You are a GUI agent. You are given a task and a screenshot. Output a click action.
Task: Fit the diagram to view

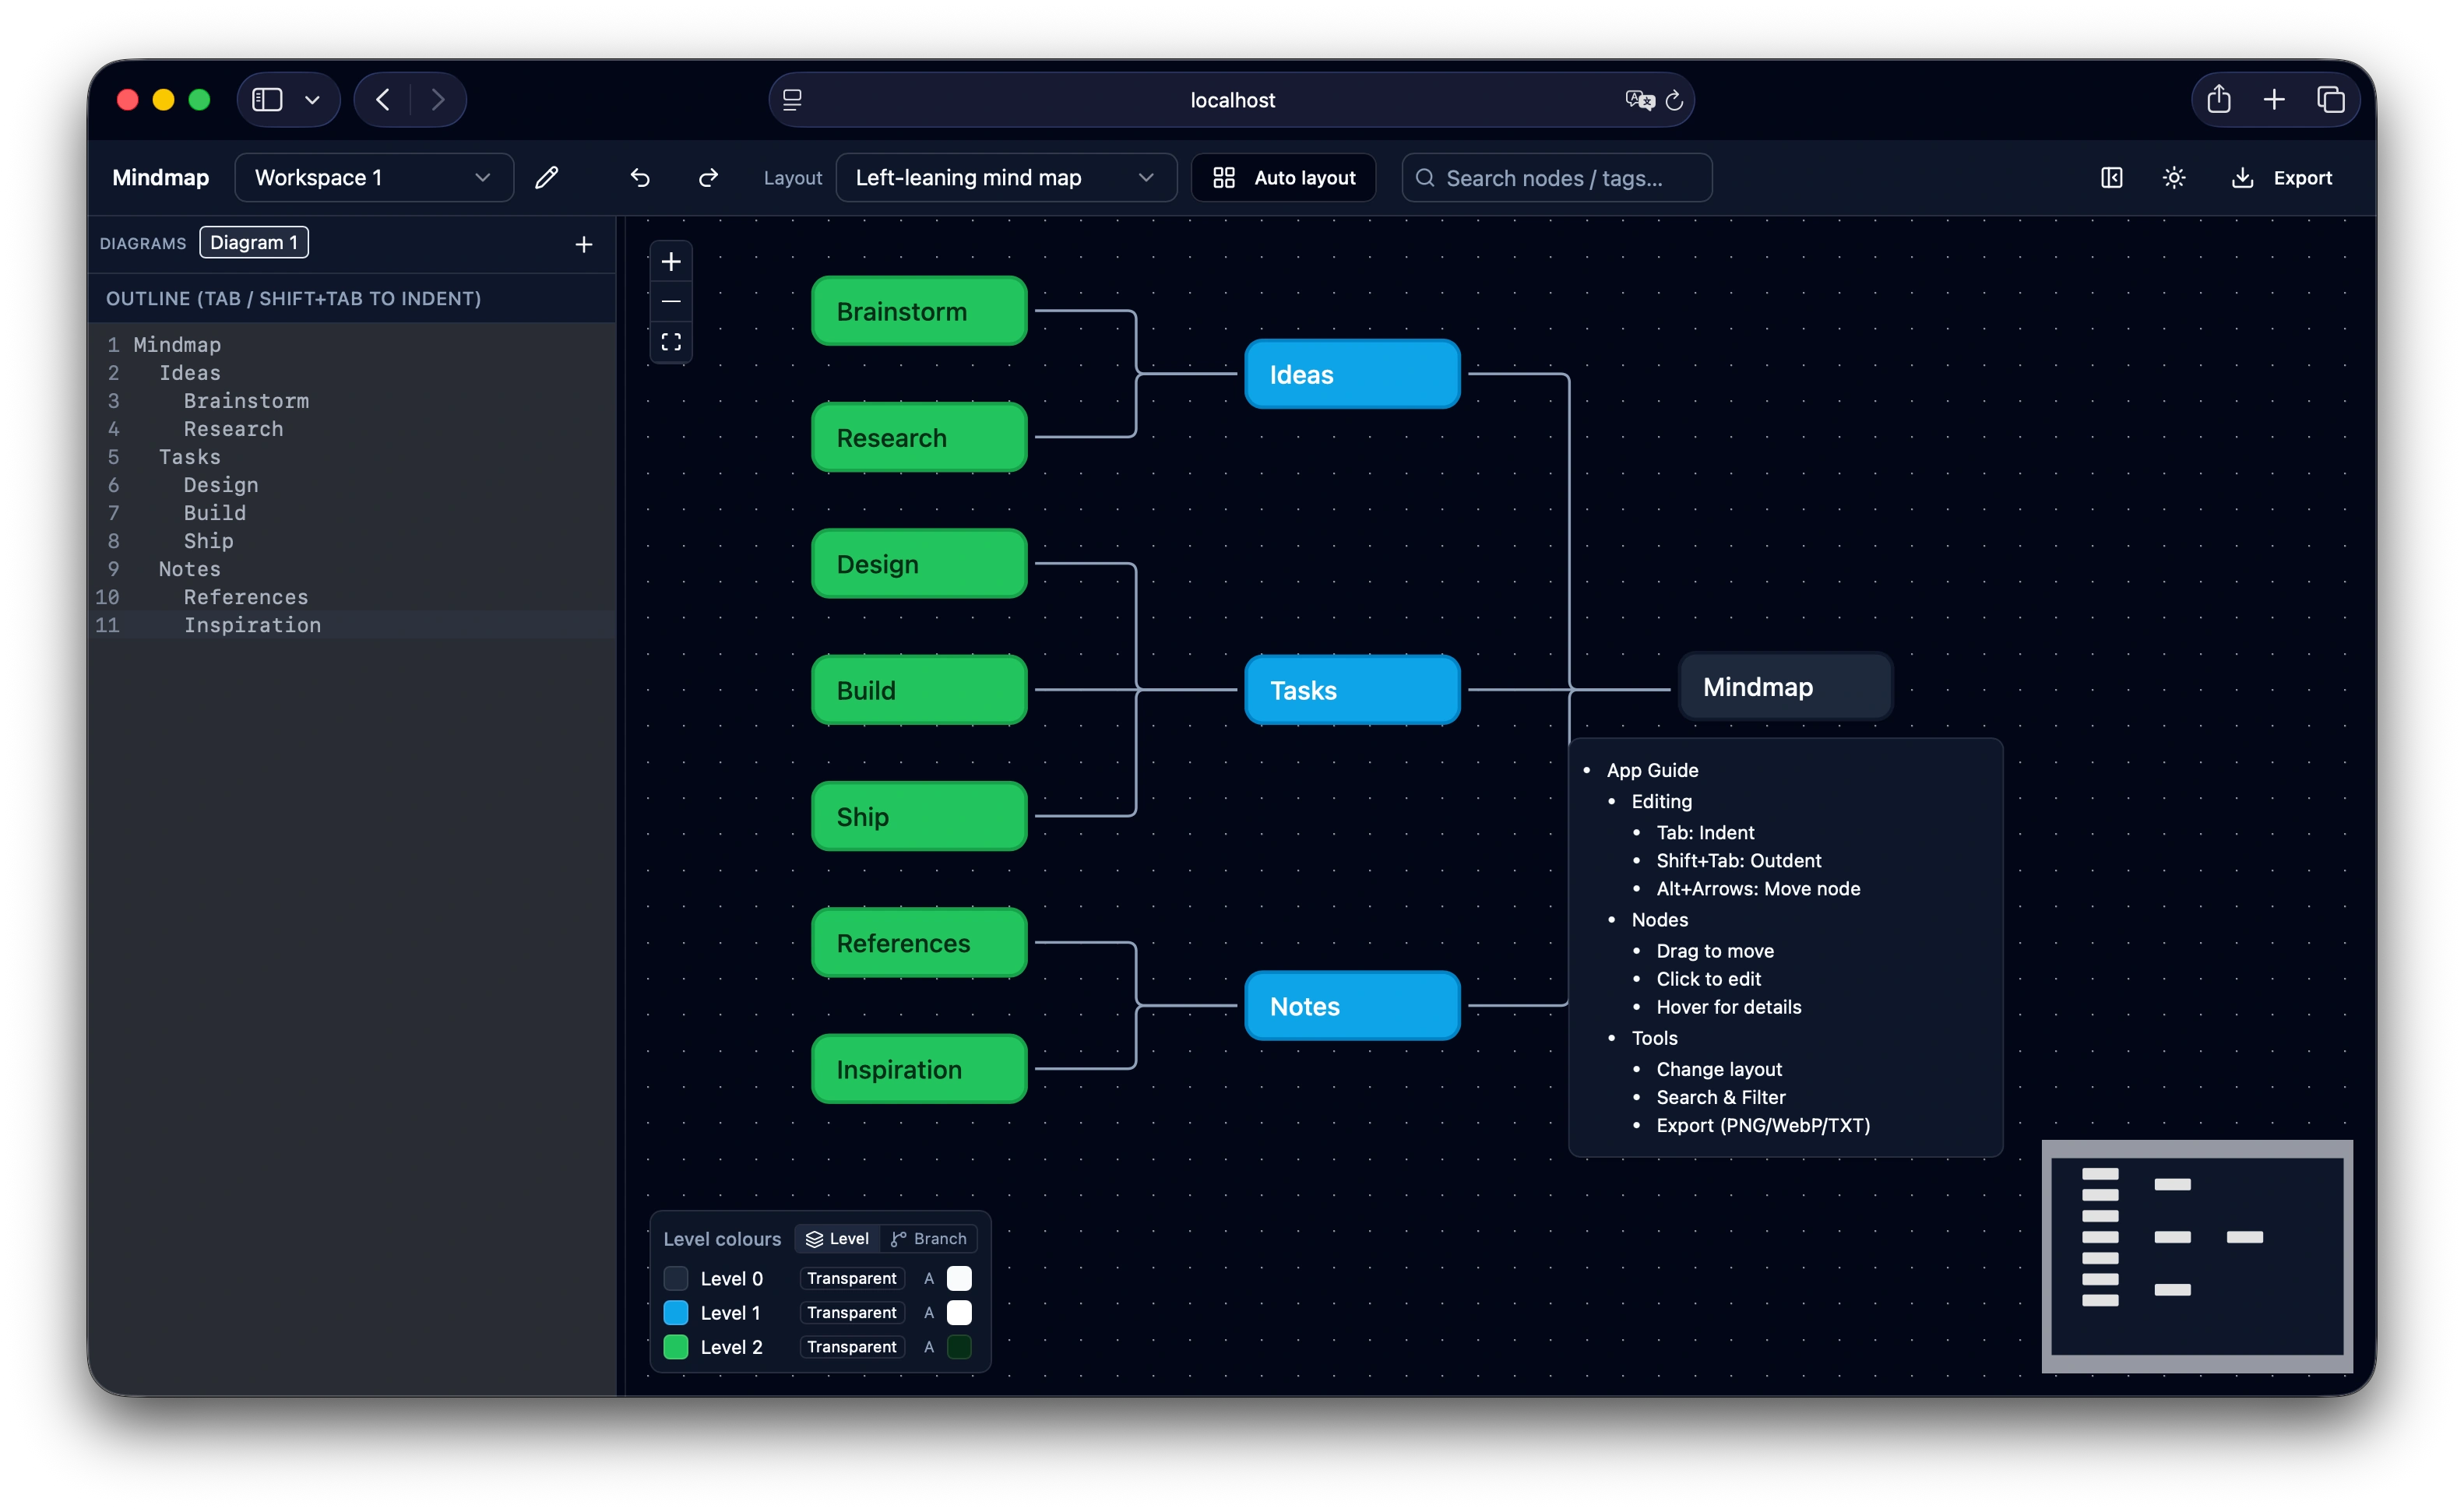671,342
